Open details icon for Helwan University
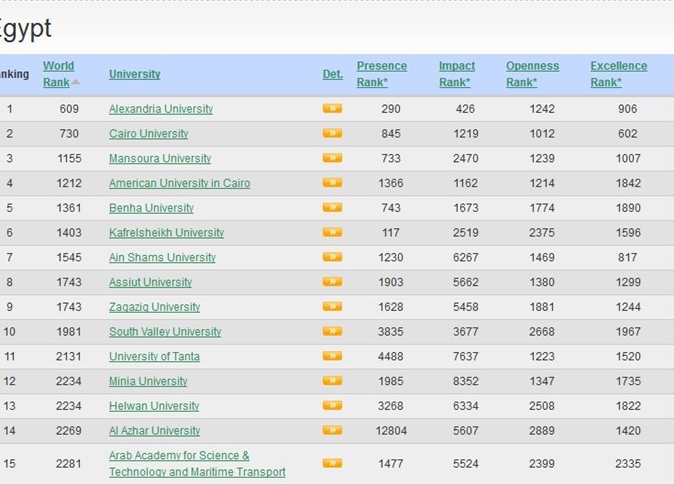 [332, 405]
